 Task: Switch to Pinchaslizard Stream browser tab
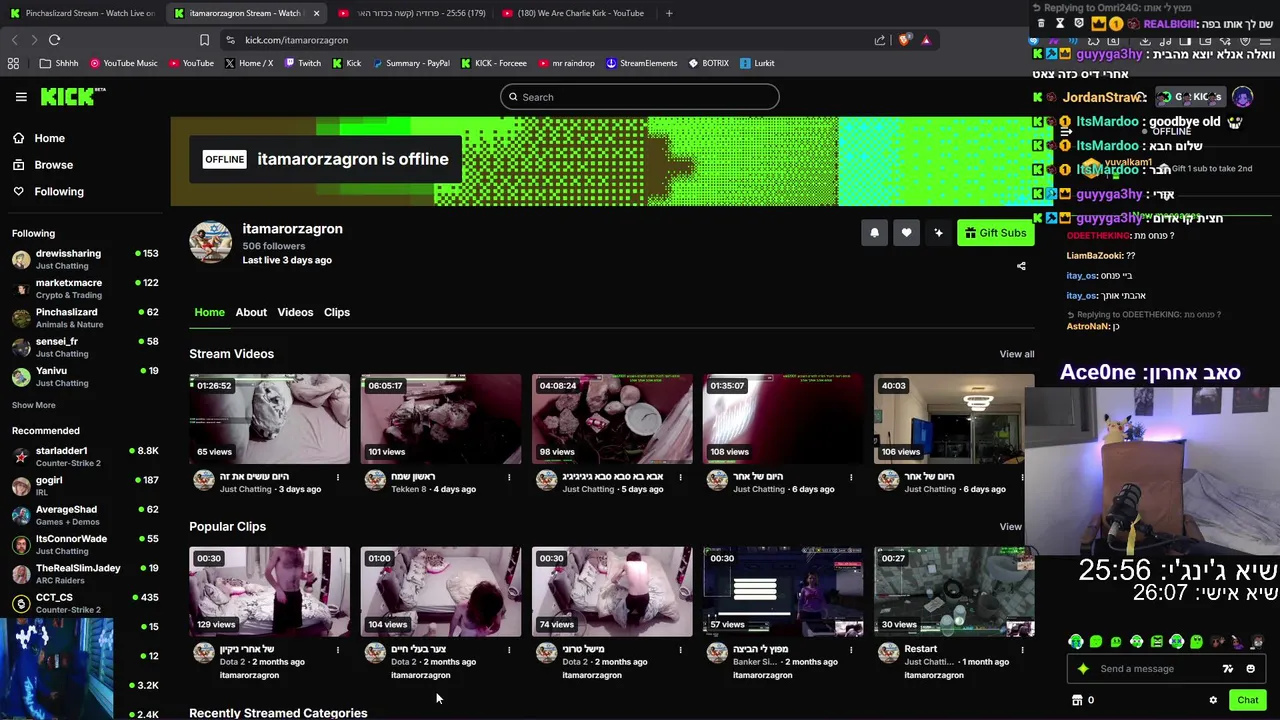click(82, 13)
